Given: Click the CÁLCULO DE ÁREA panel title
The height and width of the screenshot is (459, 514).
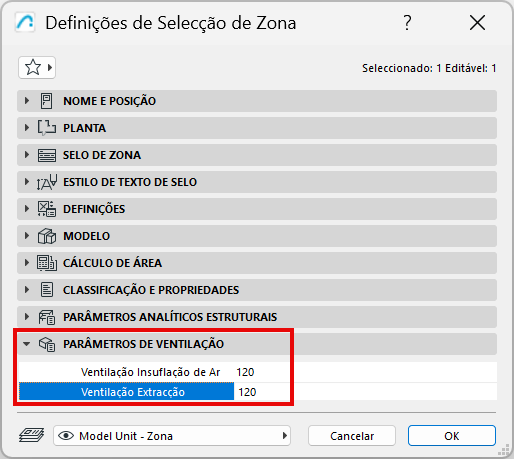Looking at the screenshot, I should pos(113,263).
